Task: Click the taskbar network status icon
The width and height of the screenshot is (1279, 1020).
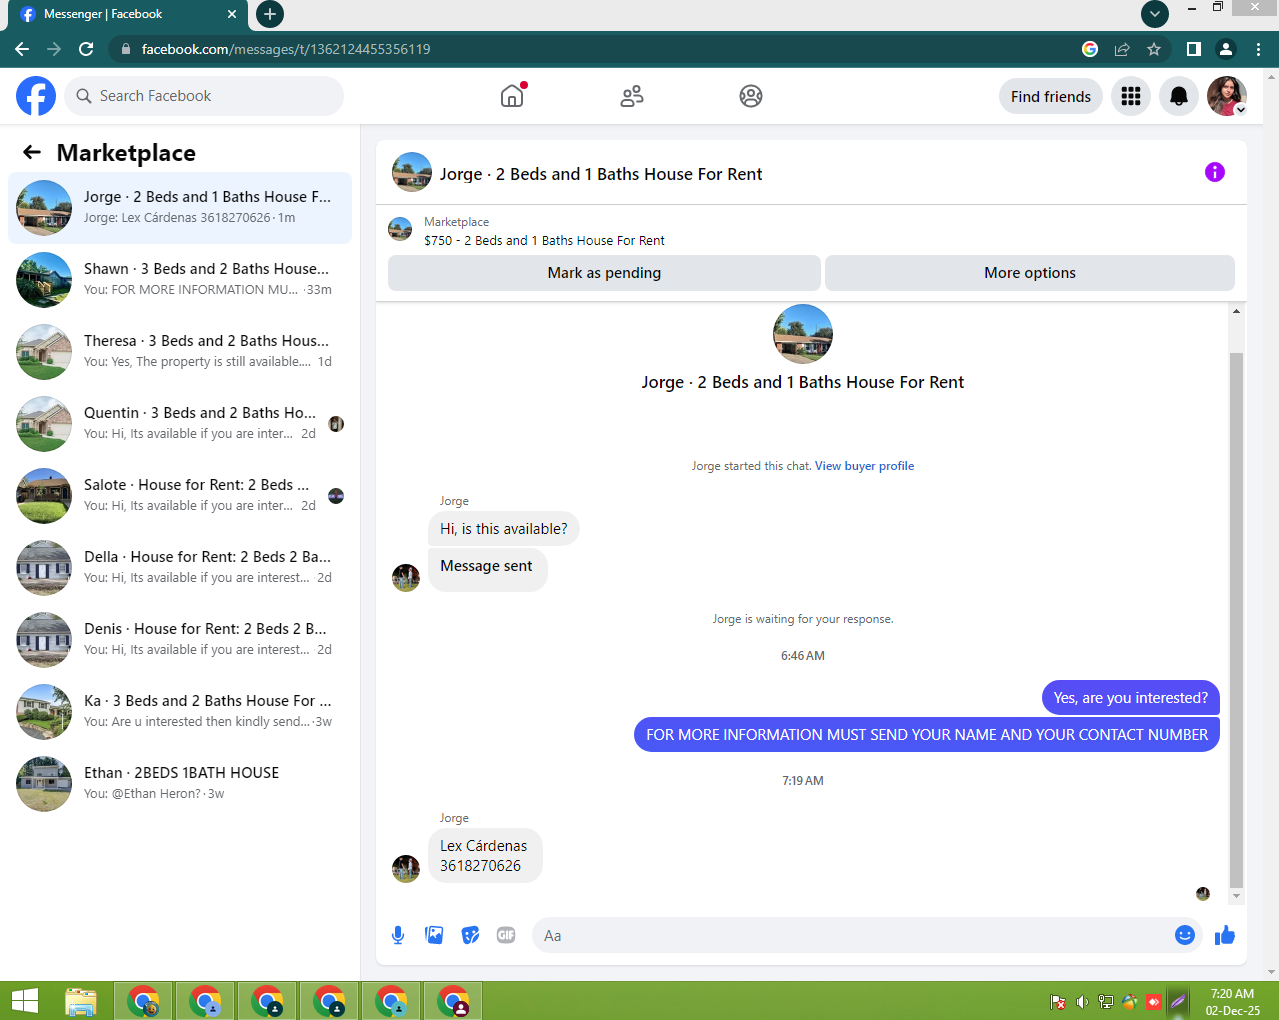Action: [x=1106, y=1001]
